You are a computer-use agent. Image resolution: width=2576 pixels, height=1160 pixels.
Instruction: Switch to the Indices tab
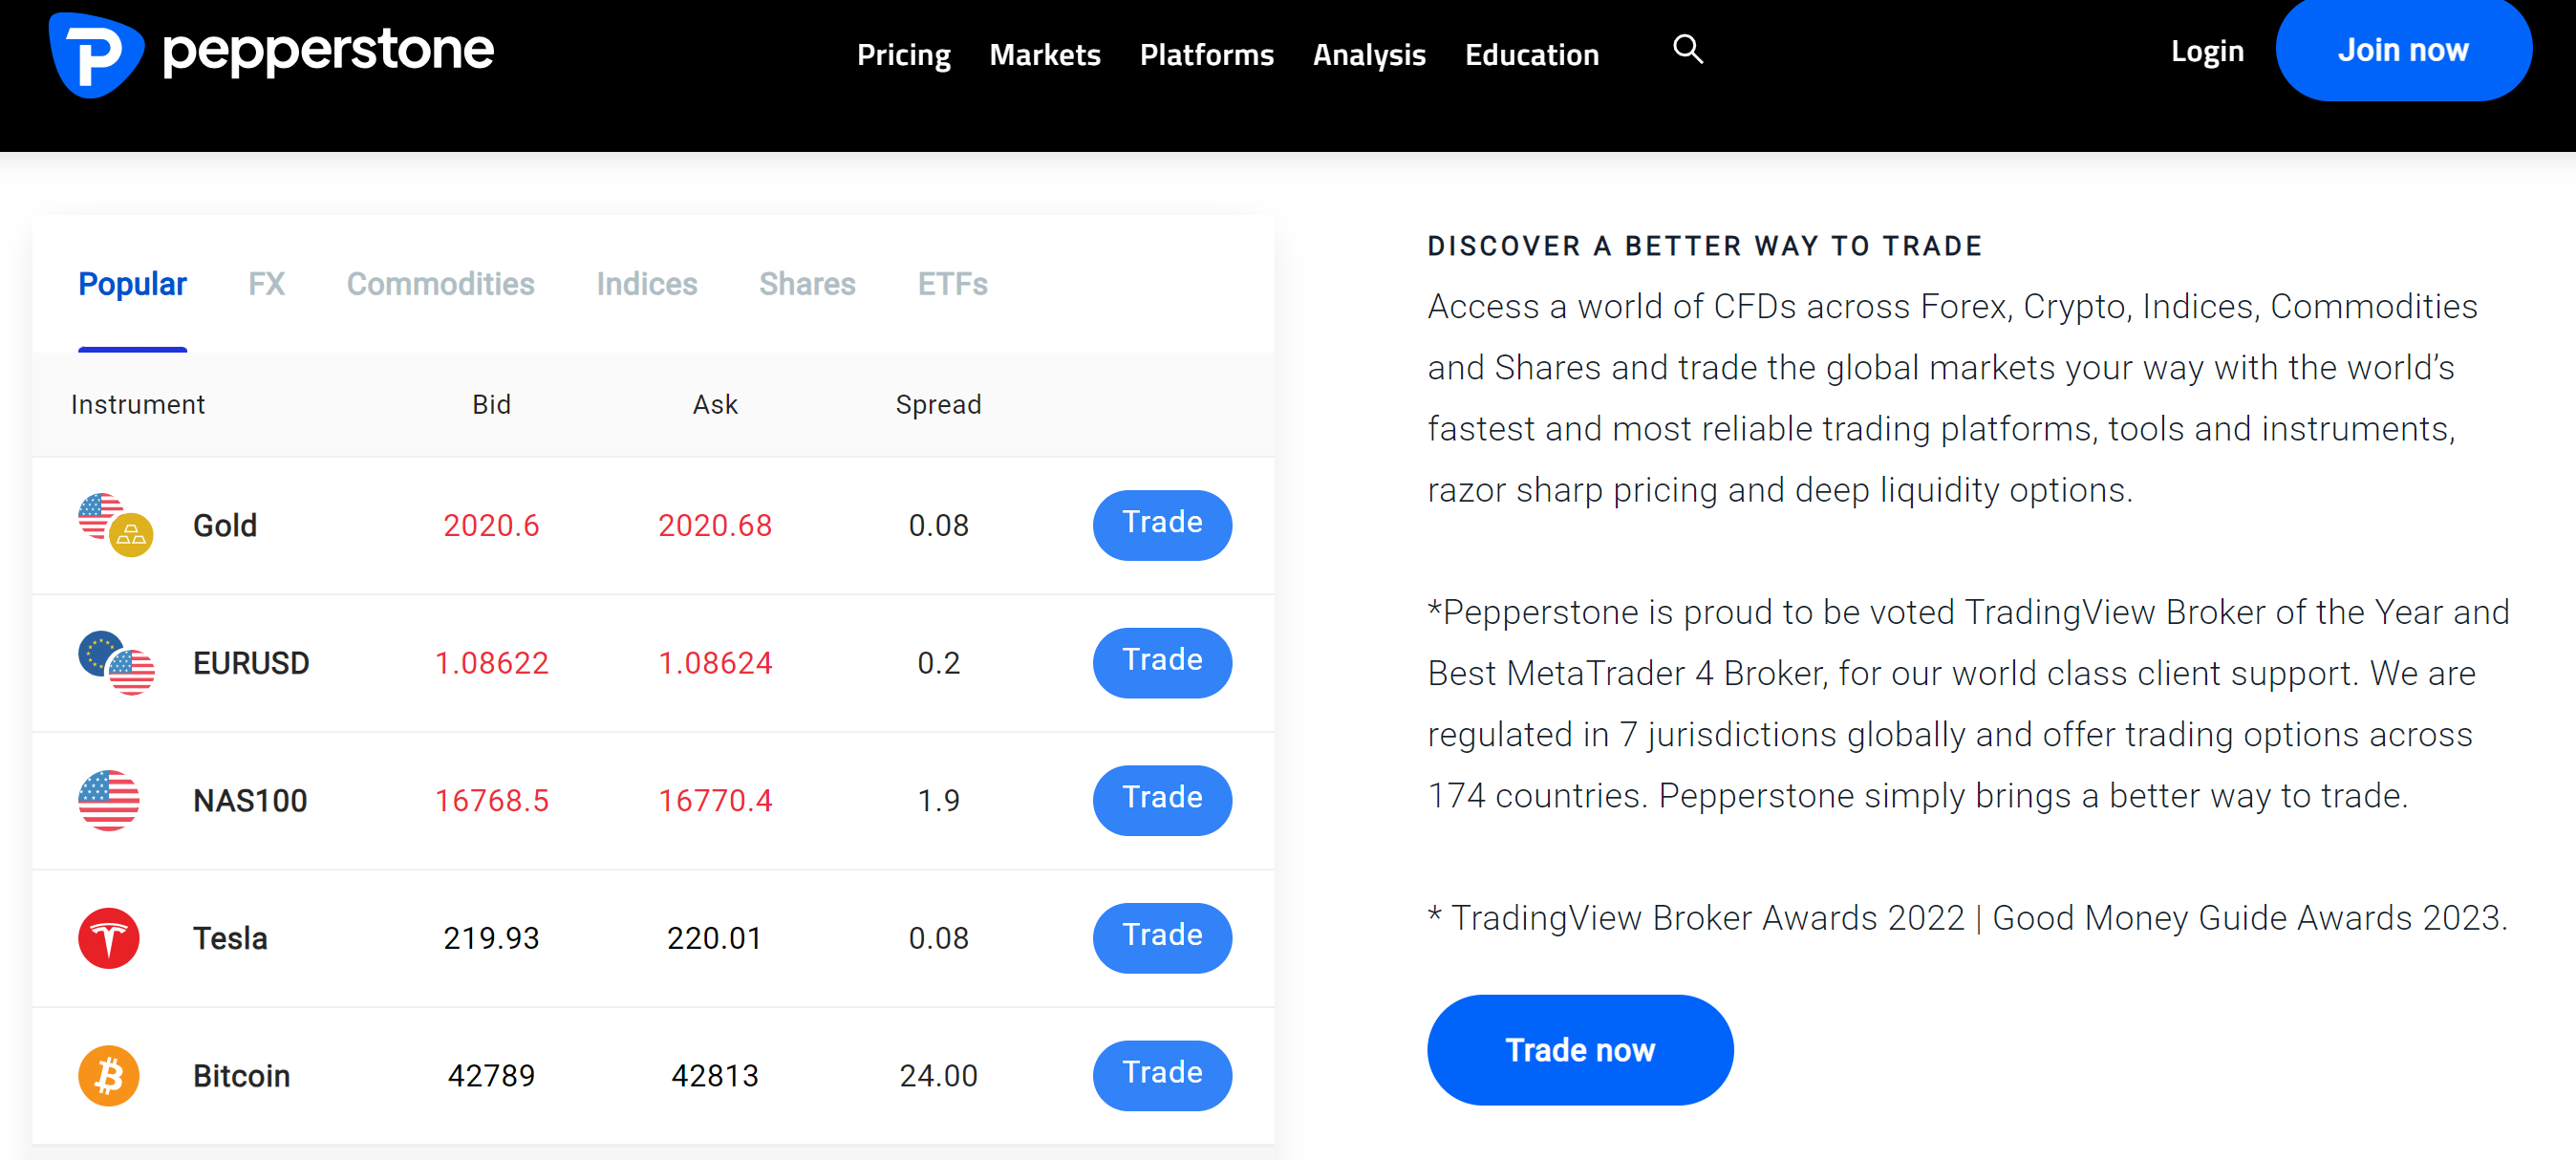tap(646, 284)
